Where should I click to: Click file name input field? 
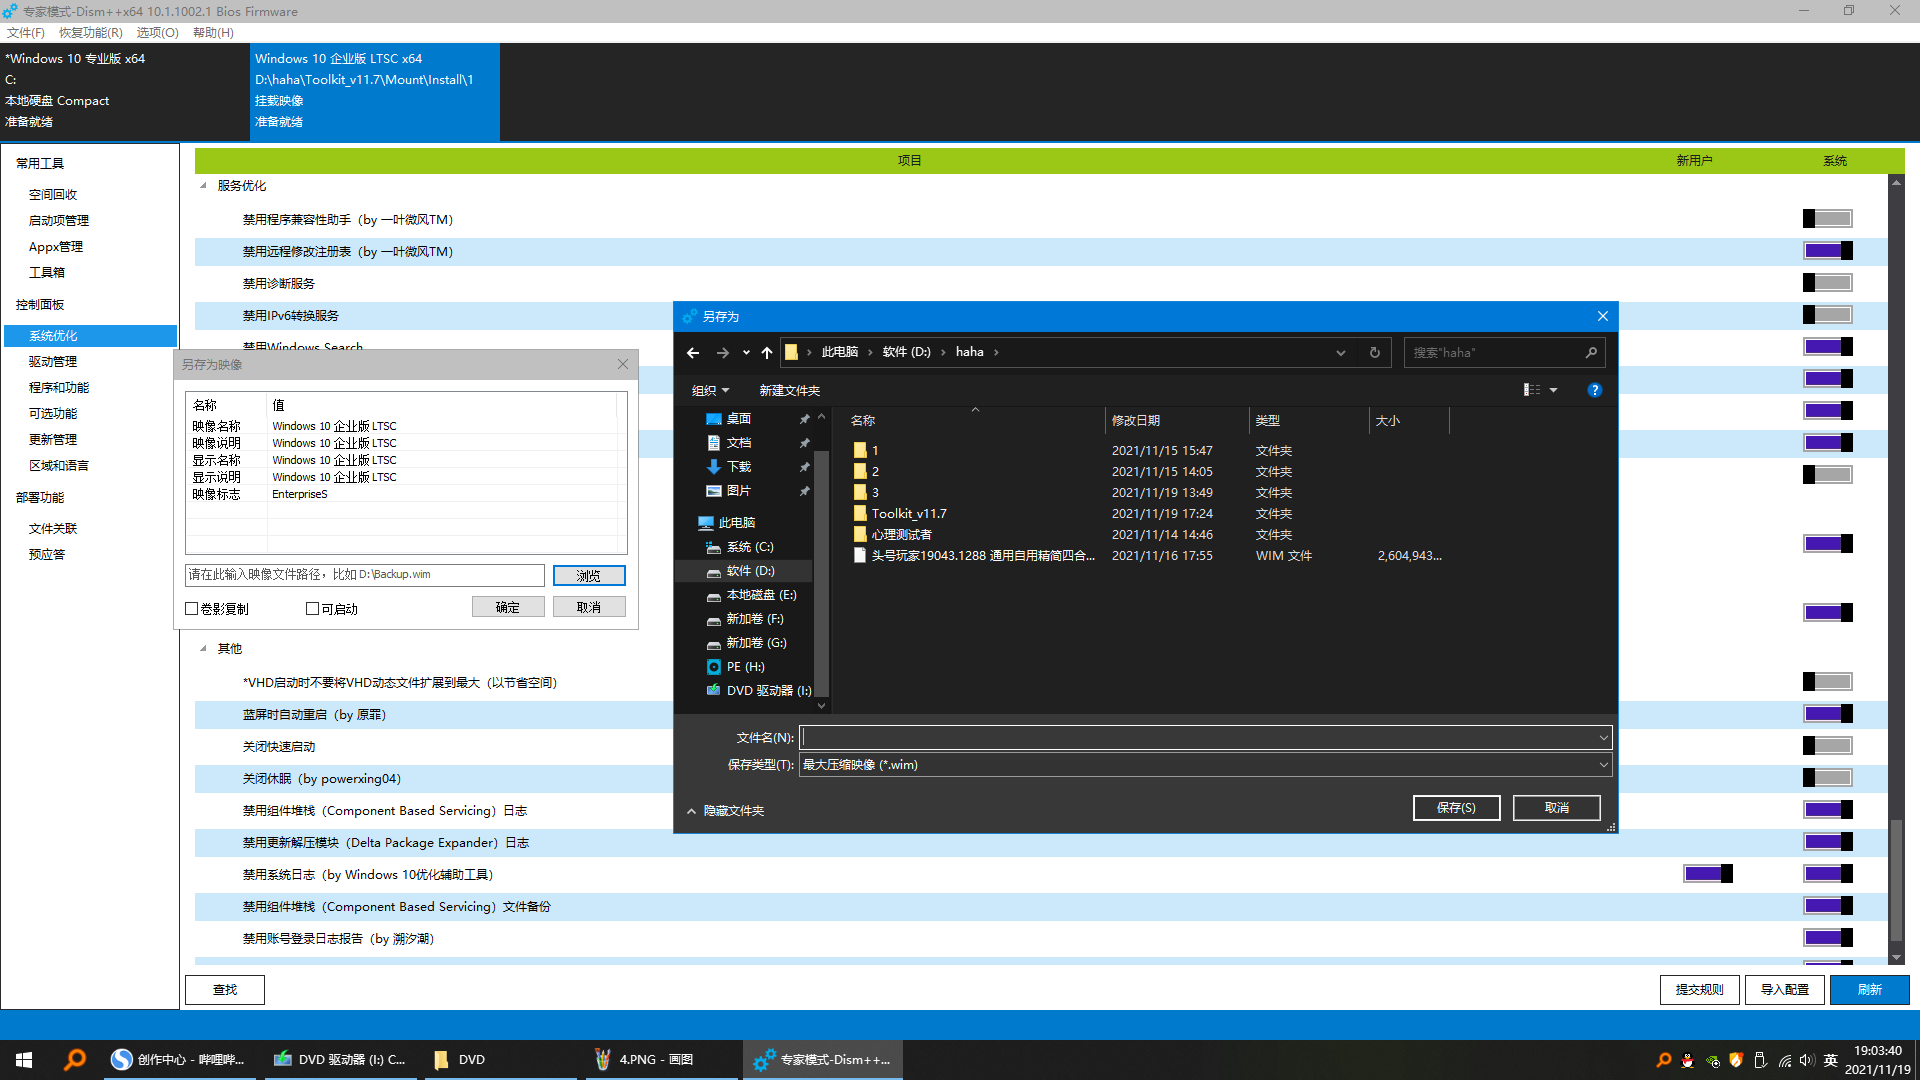point(1198,738)
